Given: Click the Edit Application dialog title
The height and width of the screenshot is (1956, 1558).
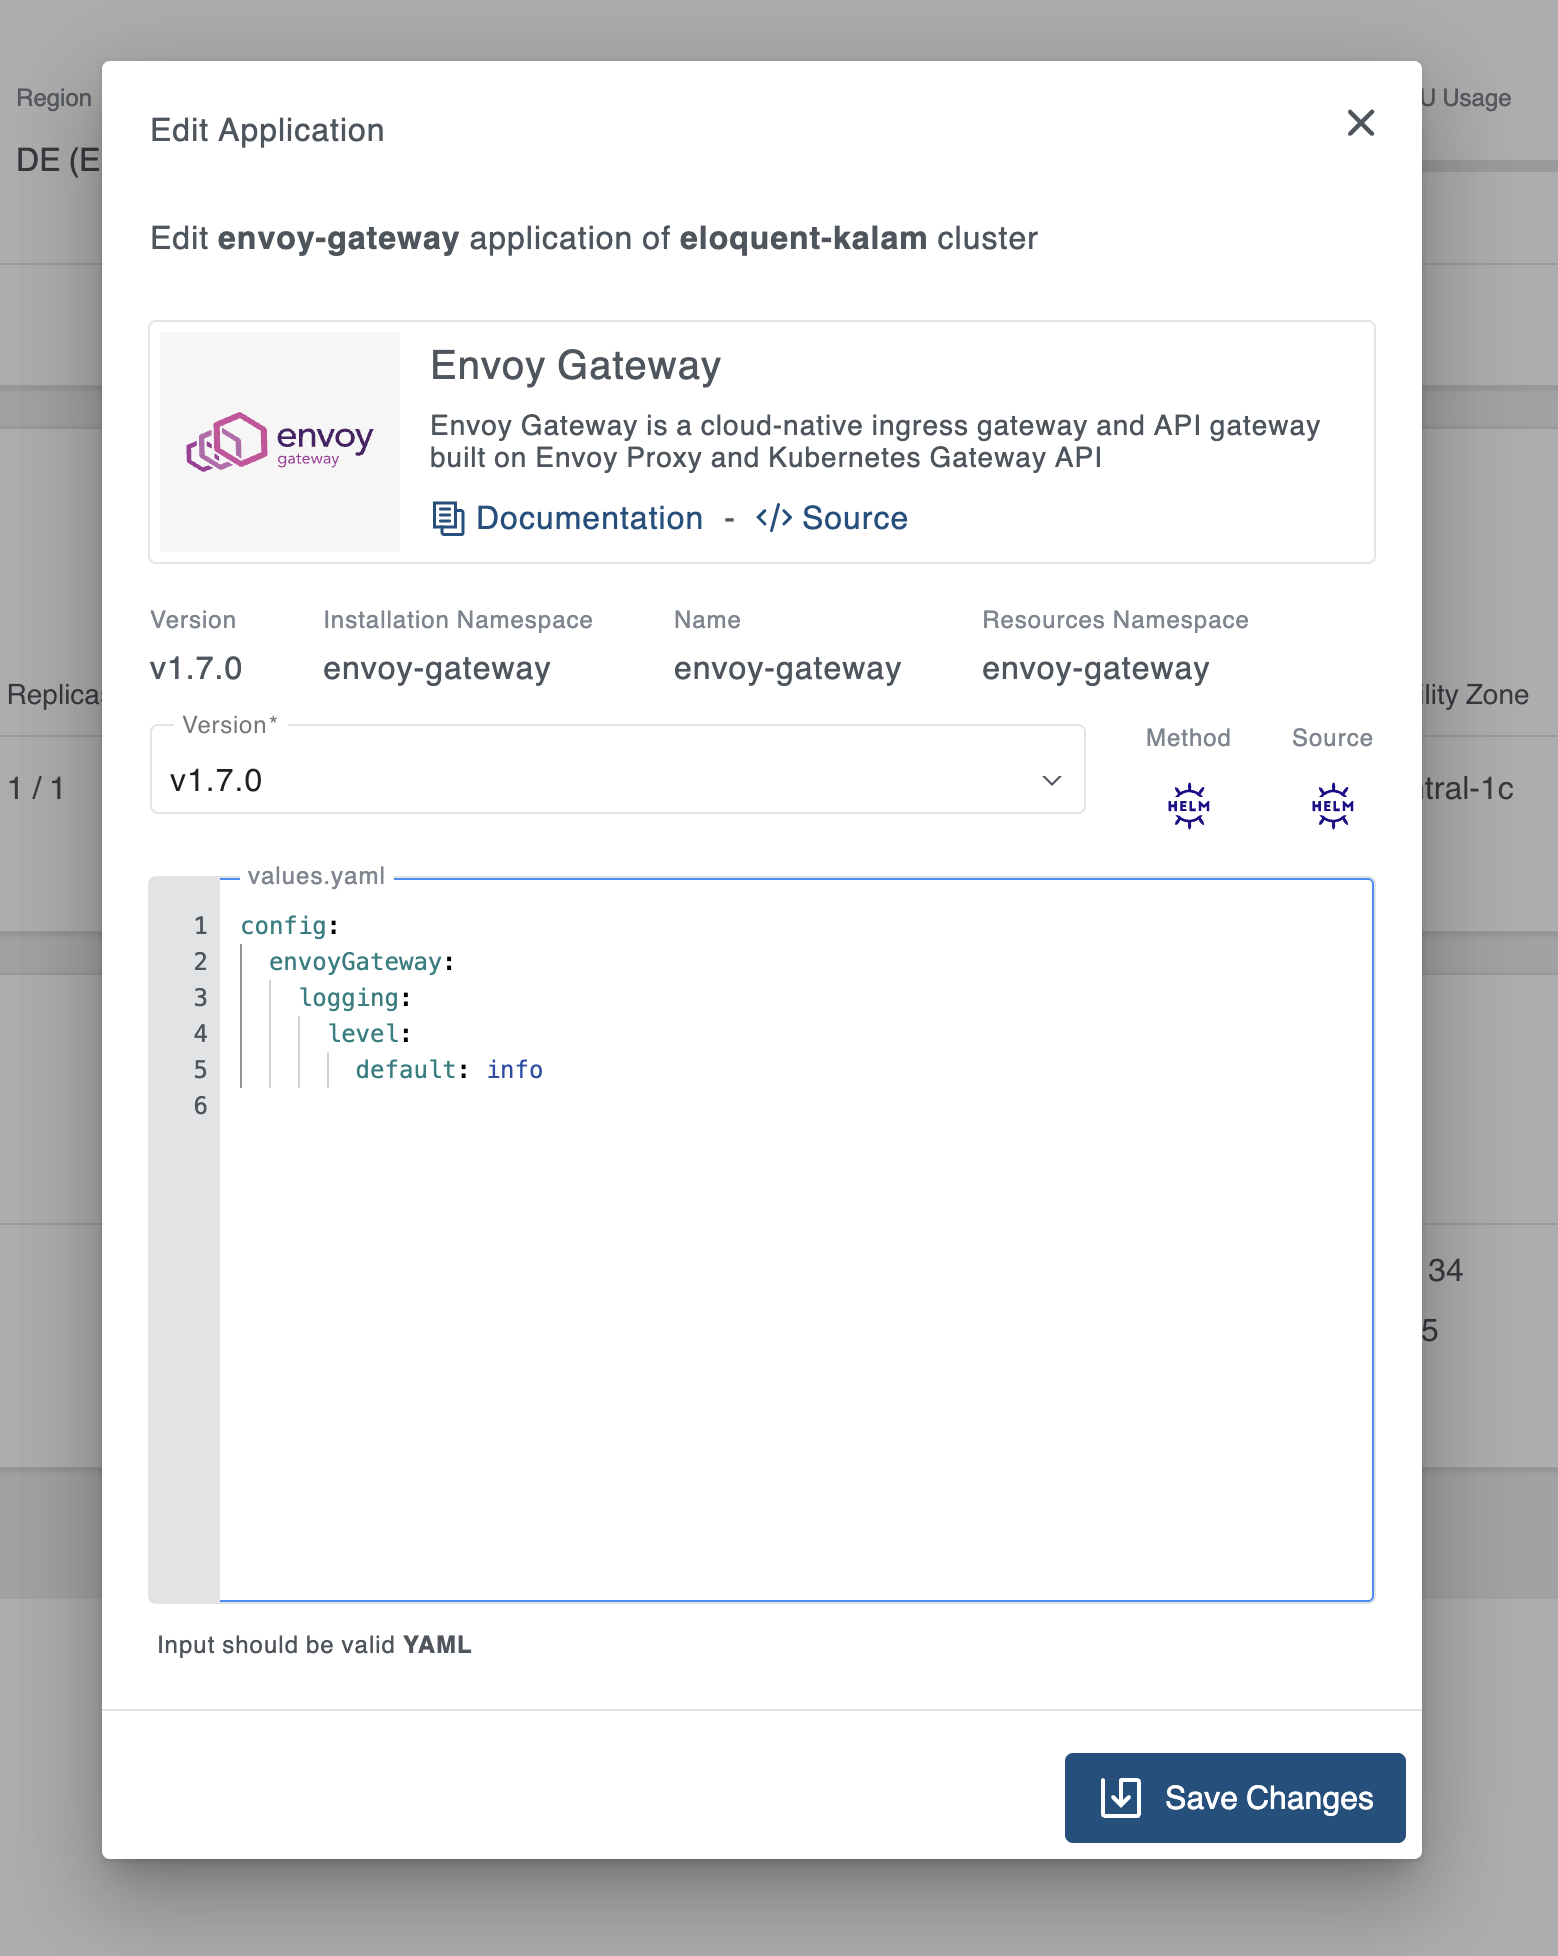Looking at the screenshot, I should [x=267, y=130].
